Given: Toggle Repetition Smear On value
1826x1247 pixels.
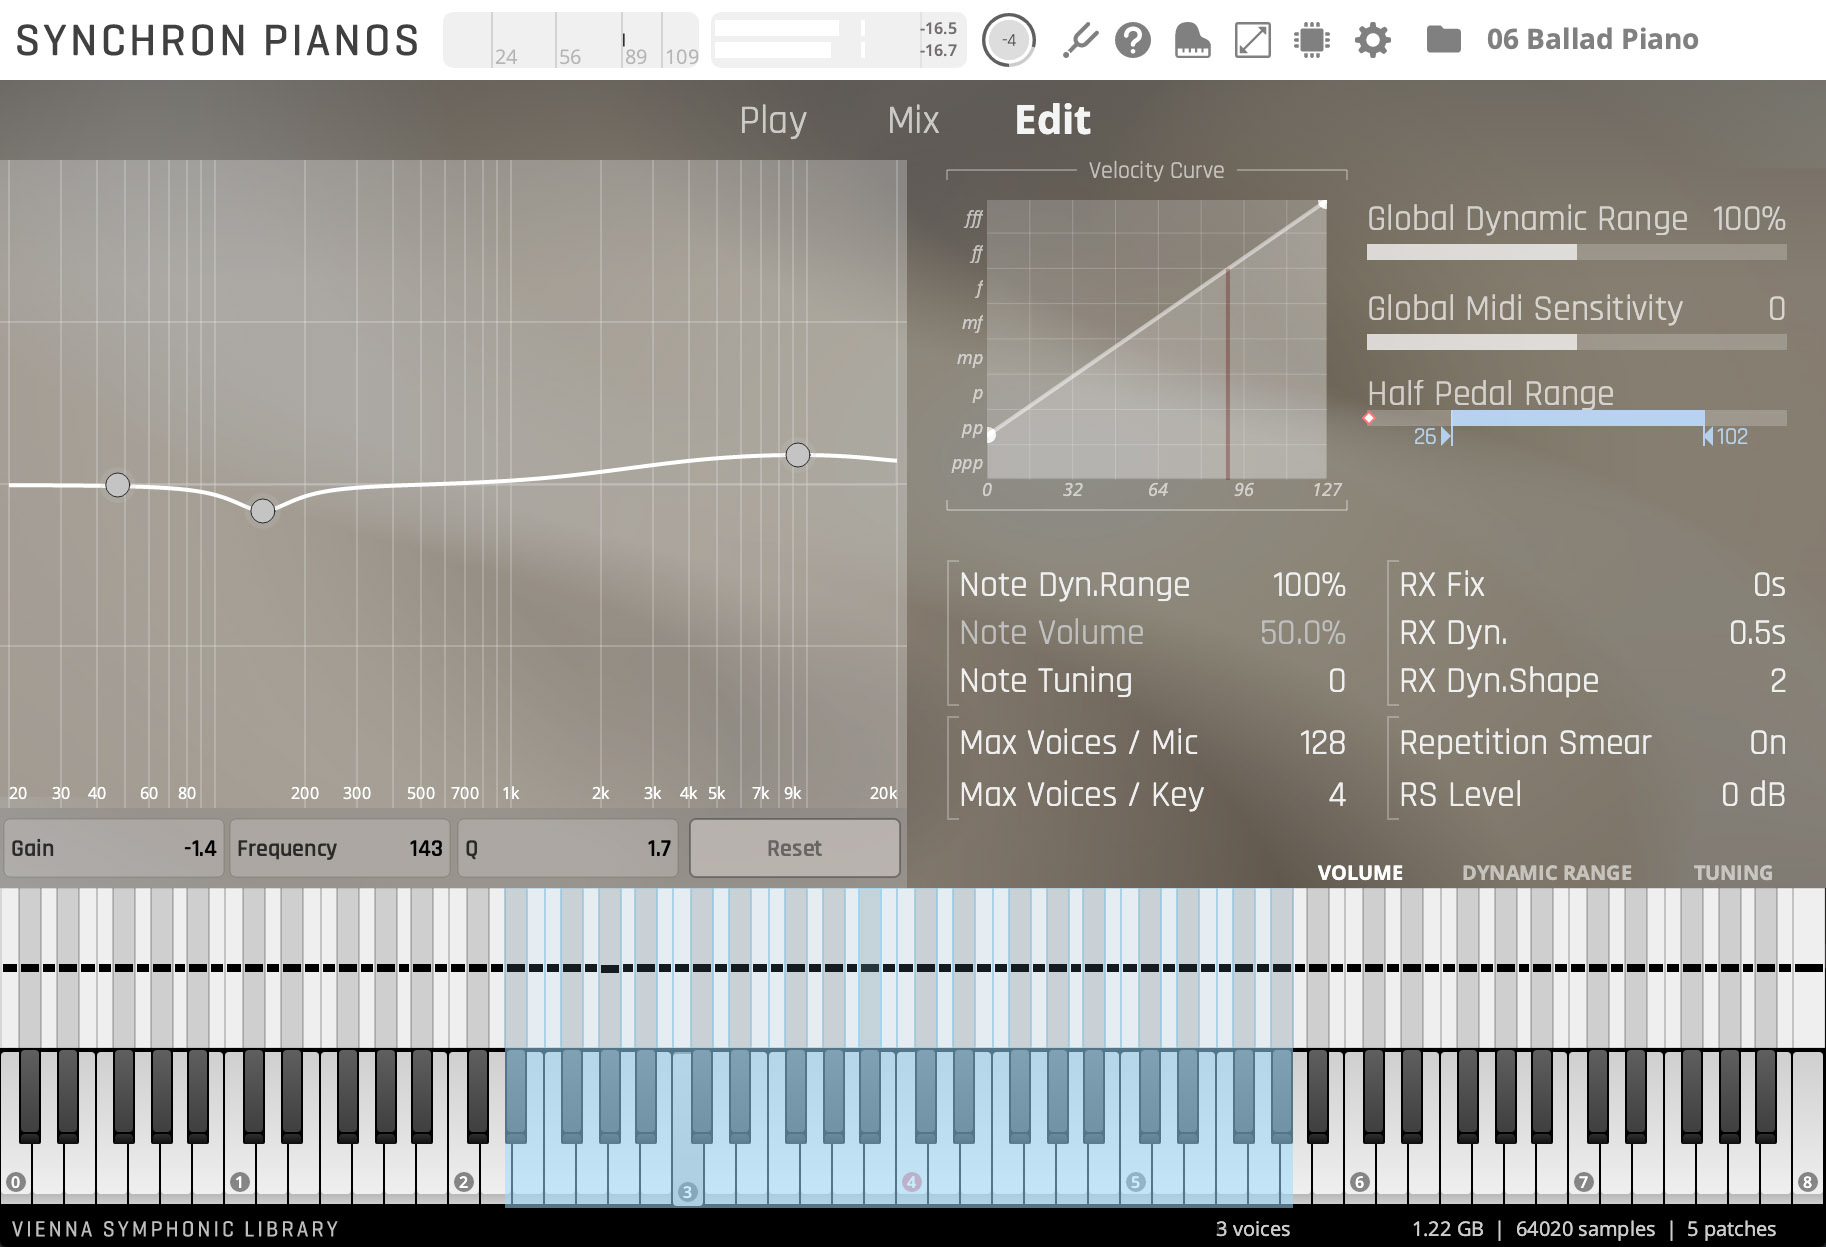Looking at the screenshot, I should coord(1767,743).
